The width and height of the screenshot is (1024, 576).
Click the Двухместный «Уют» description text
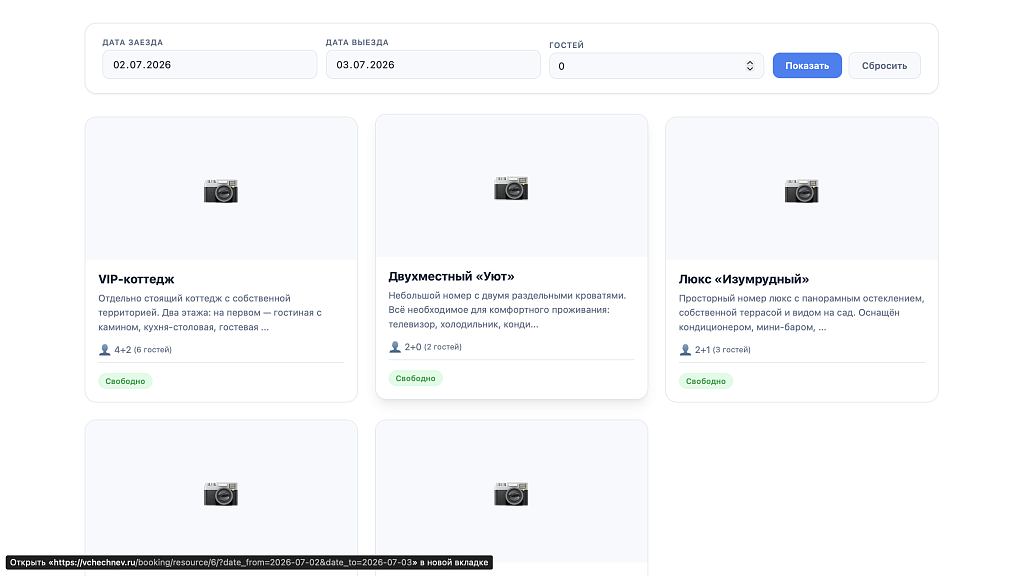click(507, 310)
